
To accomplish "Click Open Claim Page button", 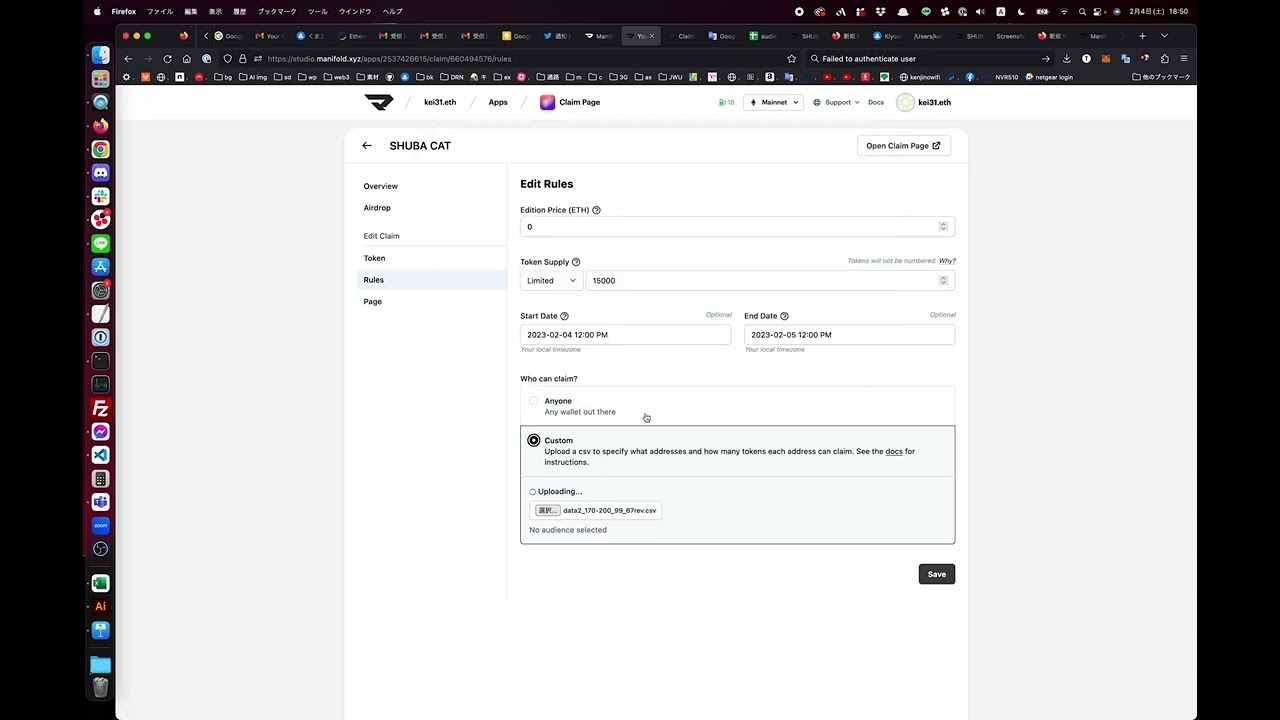I will (x=903, y=146).
